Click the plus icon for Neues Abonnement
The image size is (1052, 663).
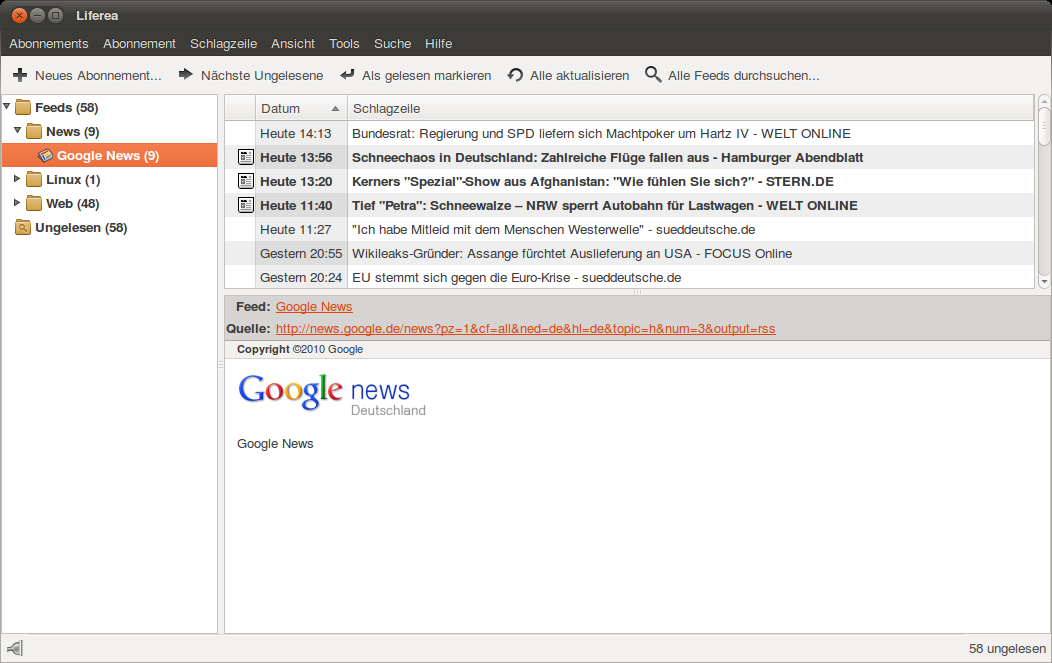coord(20,75)
